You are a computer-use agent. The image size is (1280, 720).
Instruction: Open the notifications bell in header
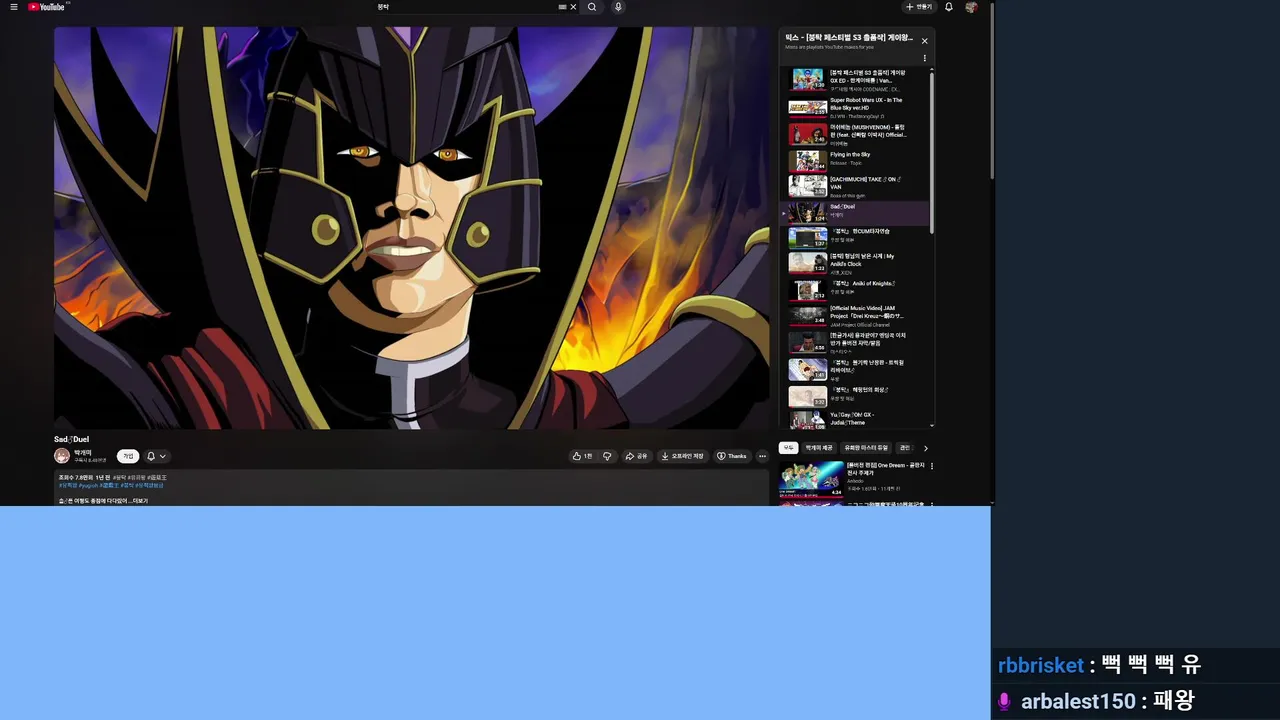pyautogui.click(x=949, y=7)
